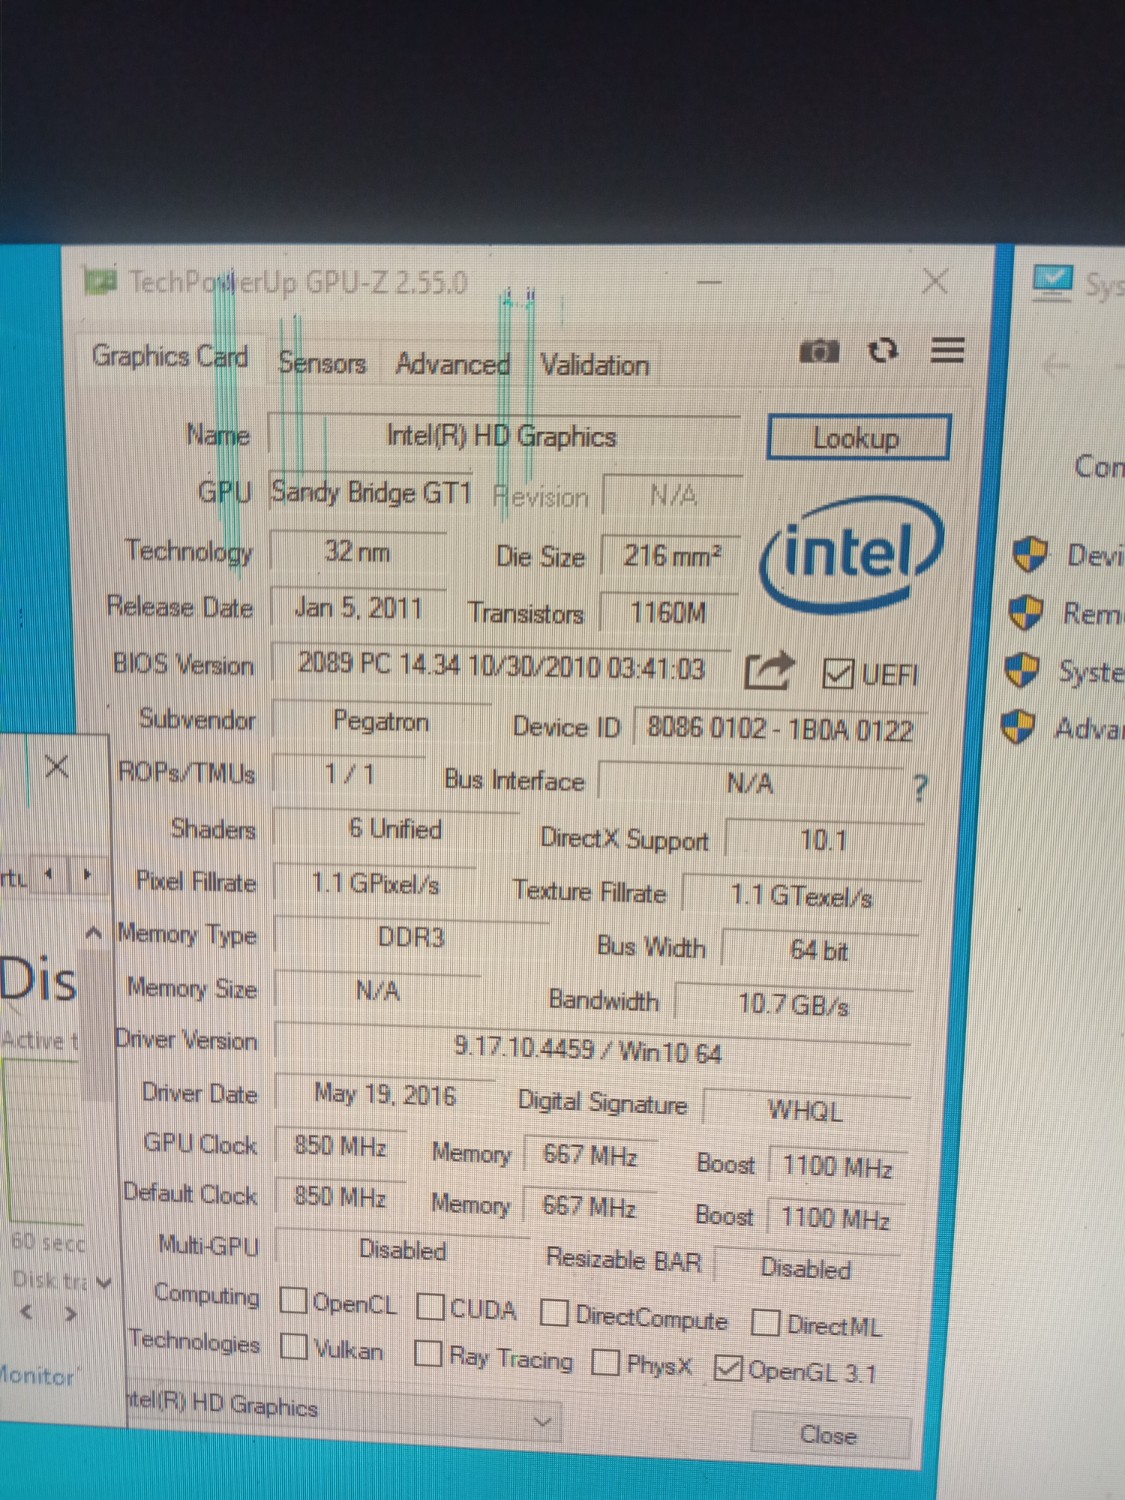
Task: Click the shield icon next to Rem
Action: [x=1026, y=612]
